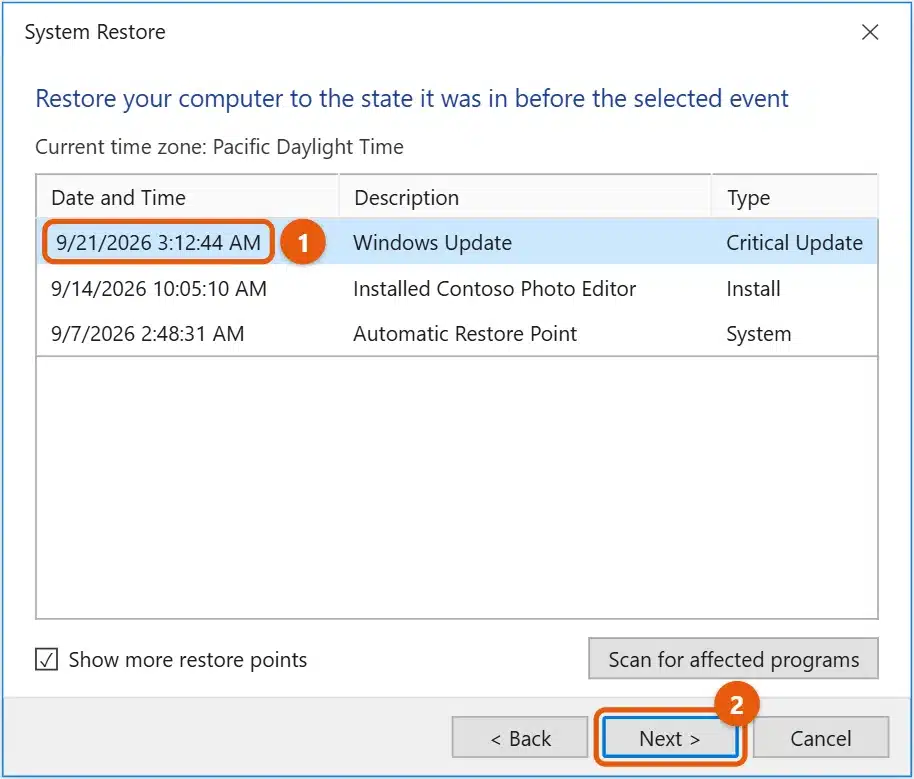The width and height of the screenshot is (914, 779).
Task: Go to the Next step
Action: (x=670, y=738)
